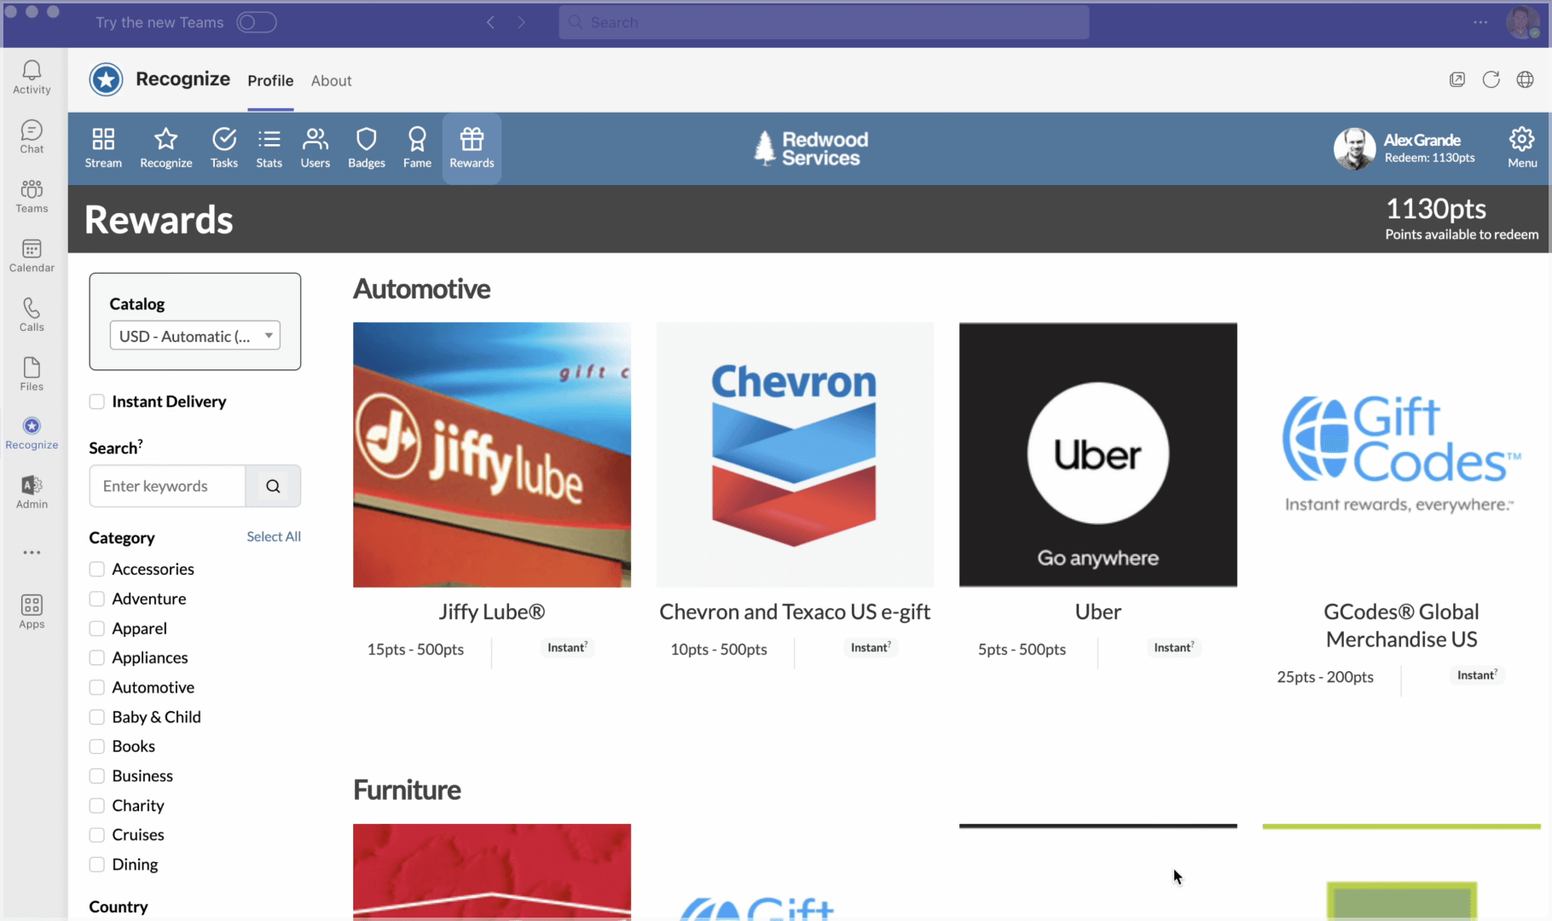
Task: Open the settings and more ellipsis
Action: (x=1480, y=22)
